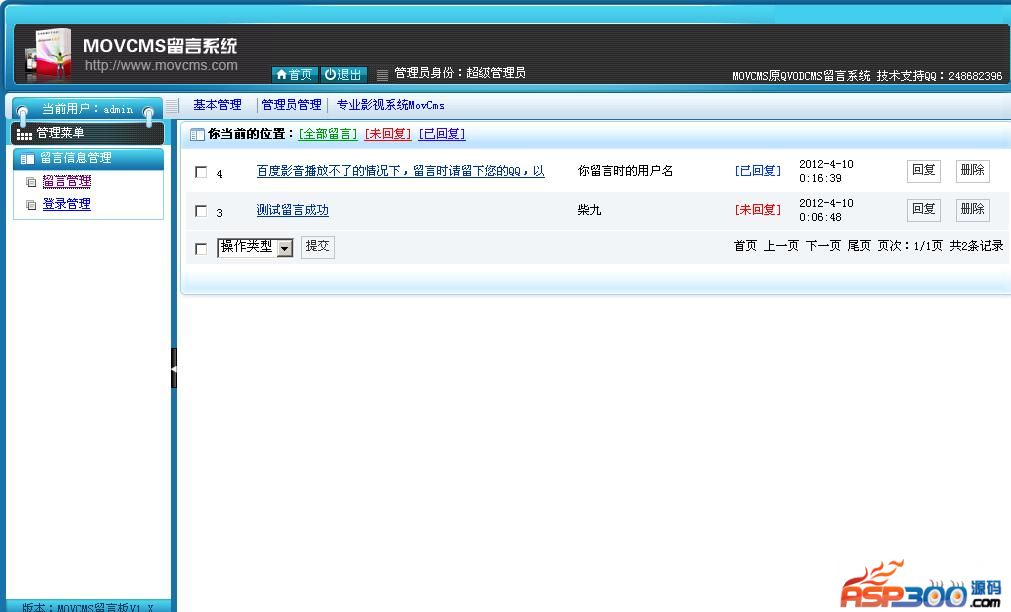Click the MOVCMS product box logo
The image size is (1011, 612).
tap(48, 55)
